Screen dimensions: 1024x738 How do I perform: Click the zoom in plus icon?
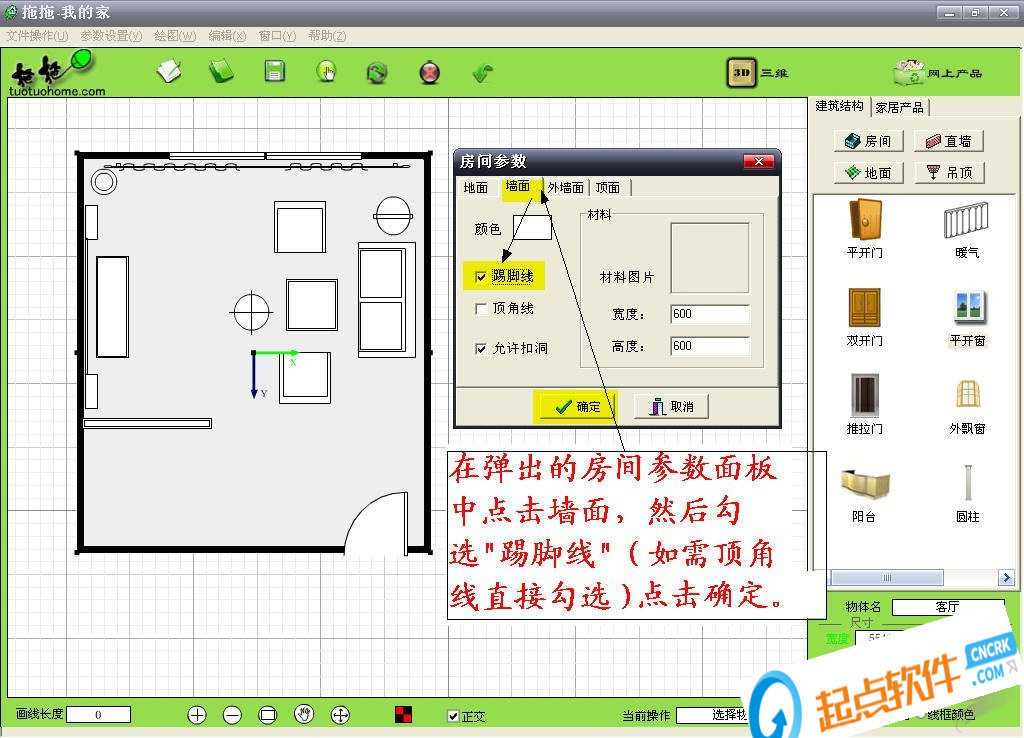pos(197,715)
